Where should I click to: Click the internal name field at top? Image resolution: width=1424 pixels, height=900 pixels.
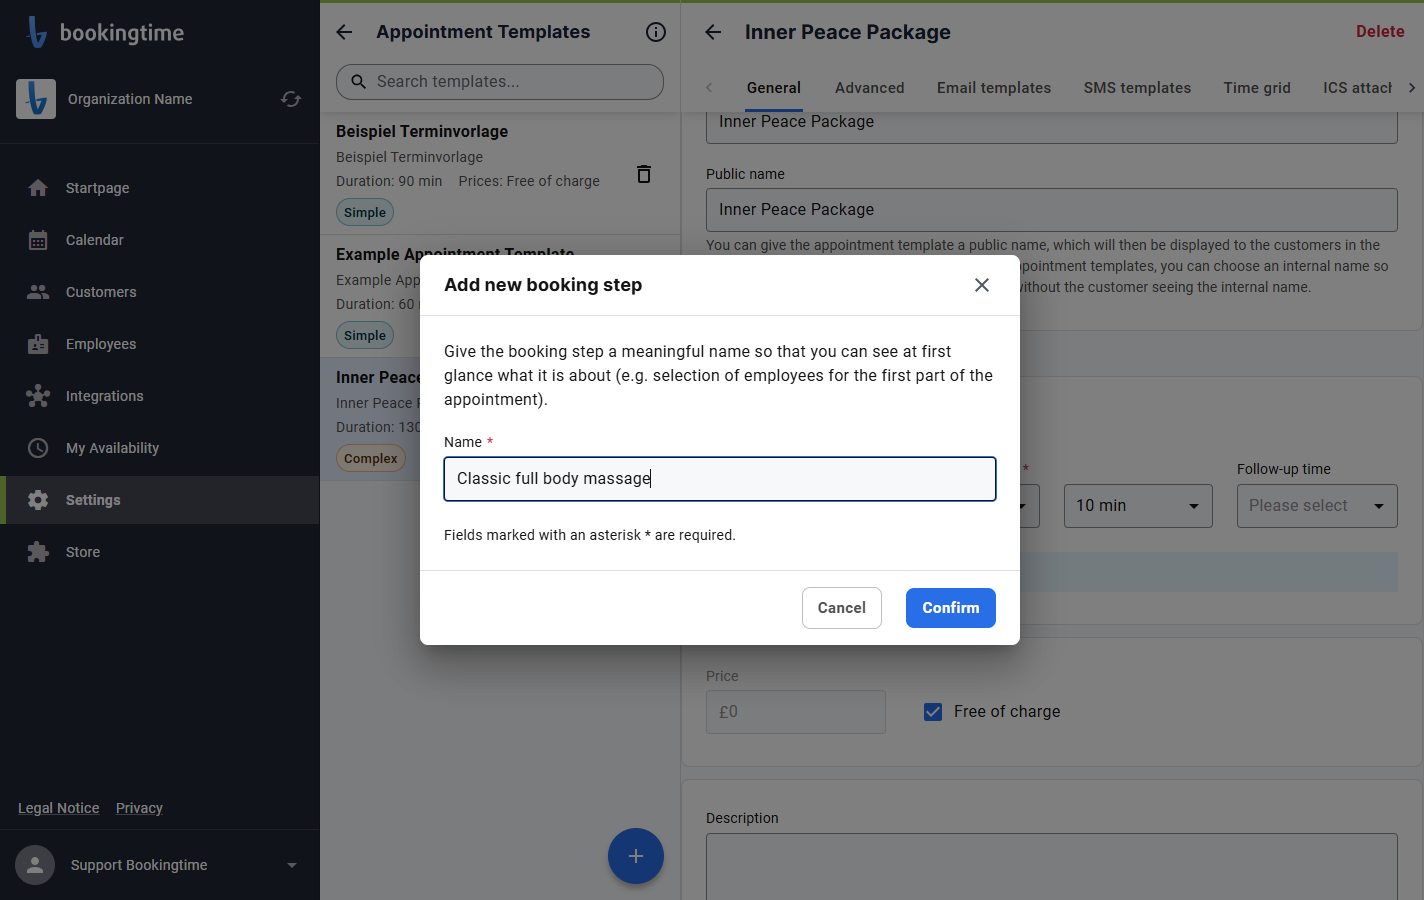(x=1052, y=126)
